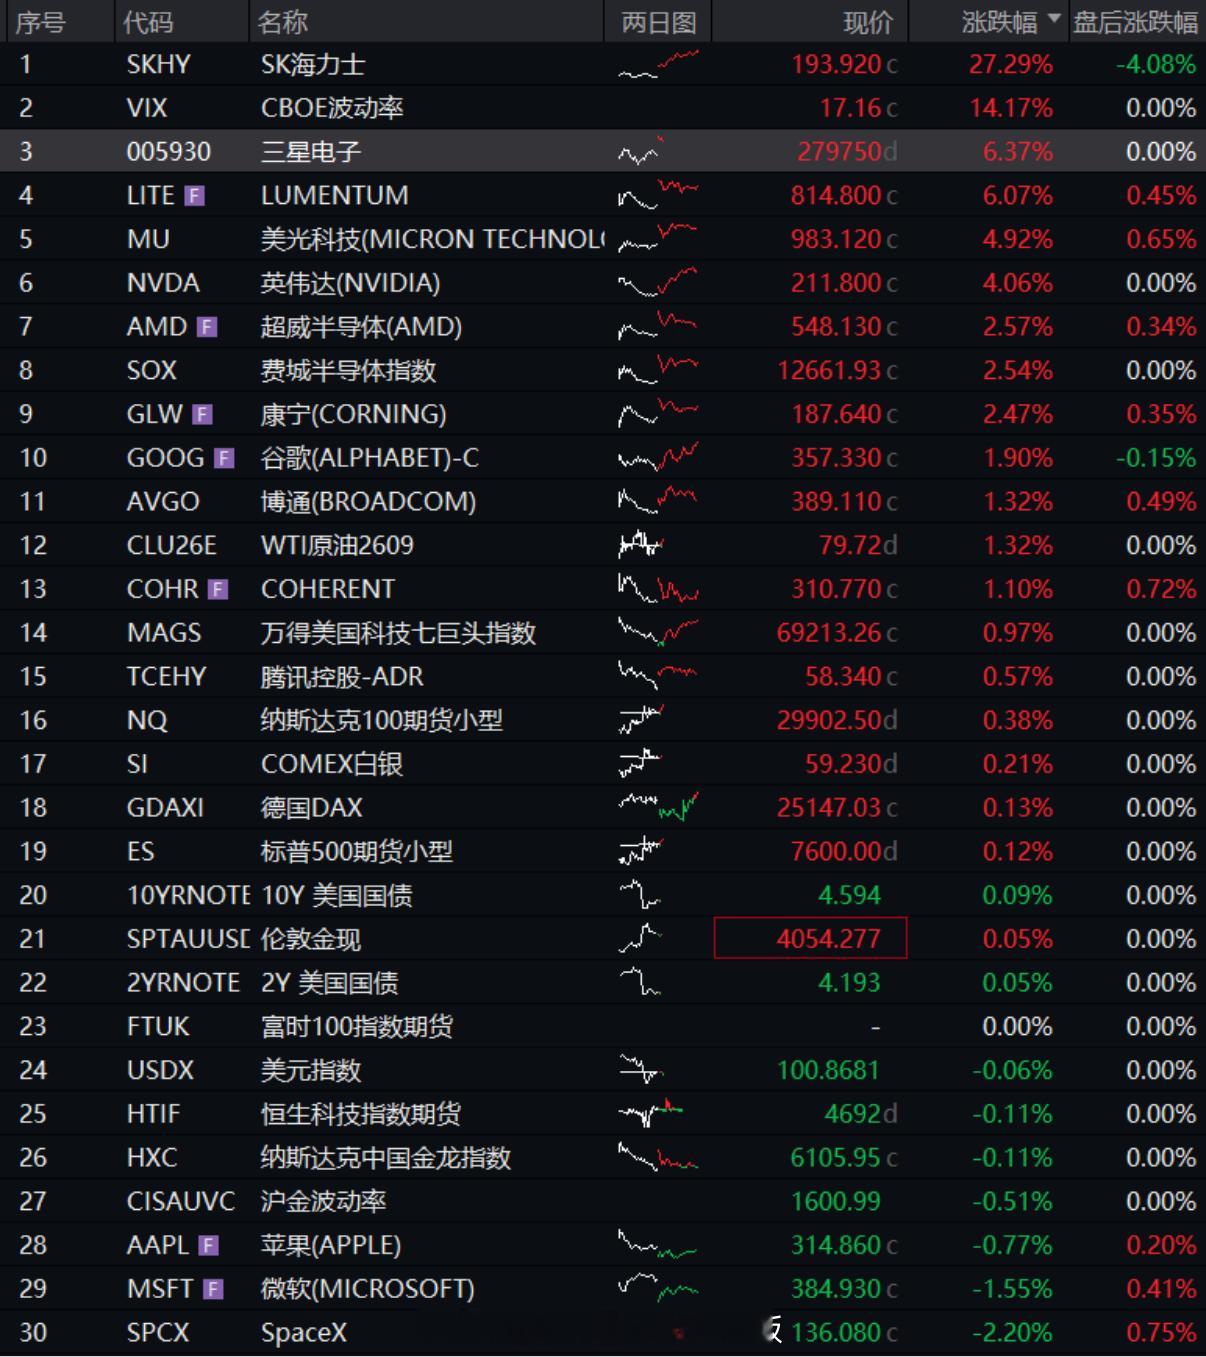The image size is (1206, 1357).
Task: Click the name 2Y 美国国债
Action: (329, 983)
